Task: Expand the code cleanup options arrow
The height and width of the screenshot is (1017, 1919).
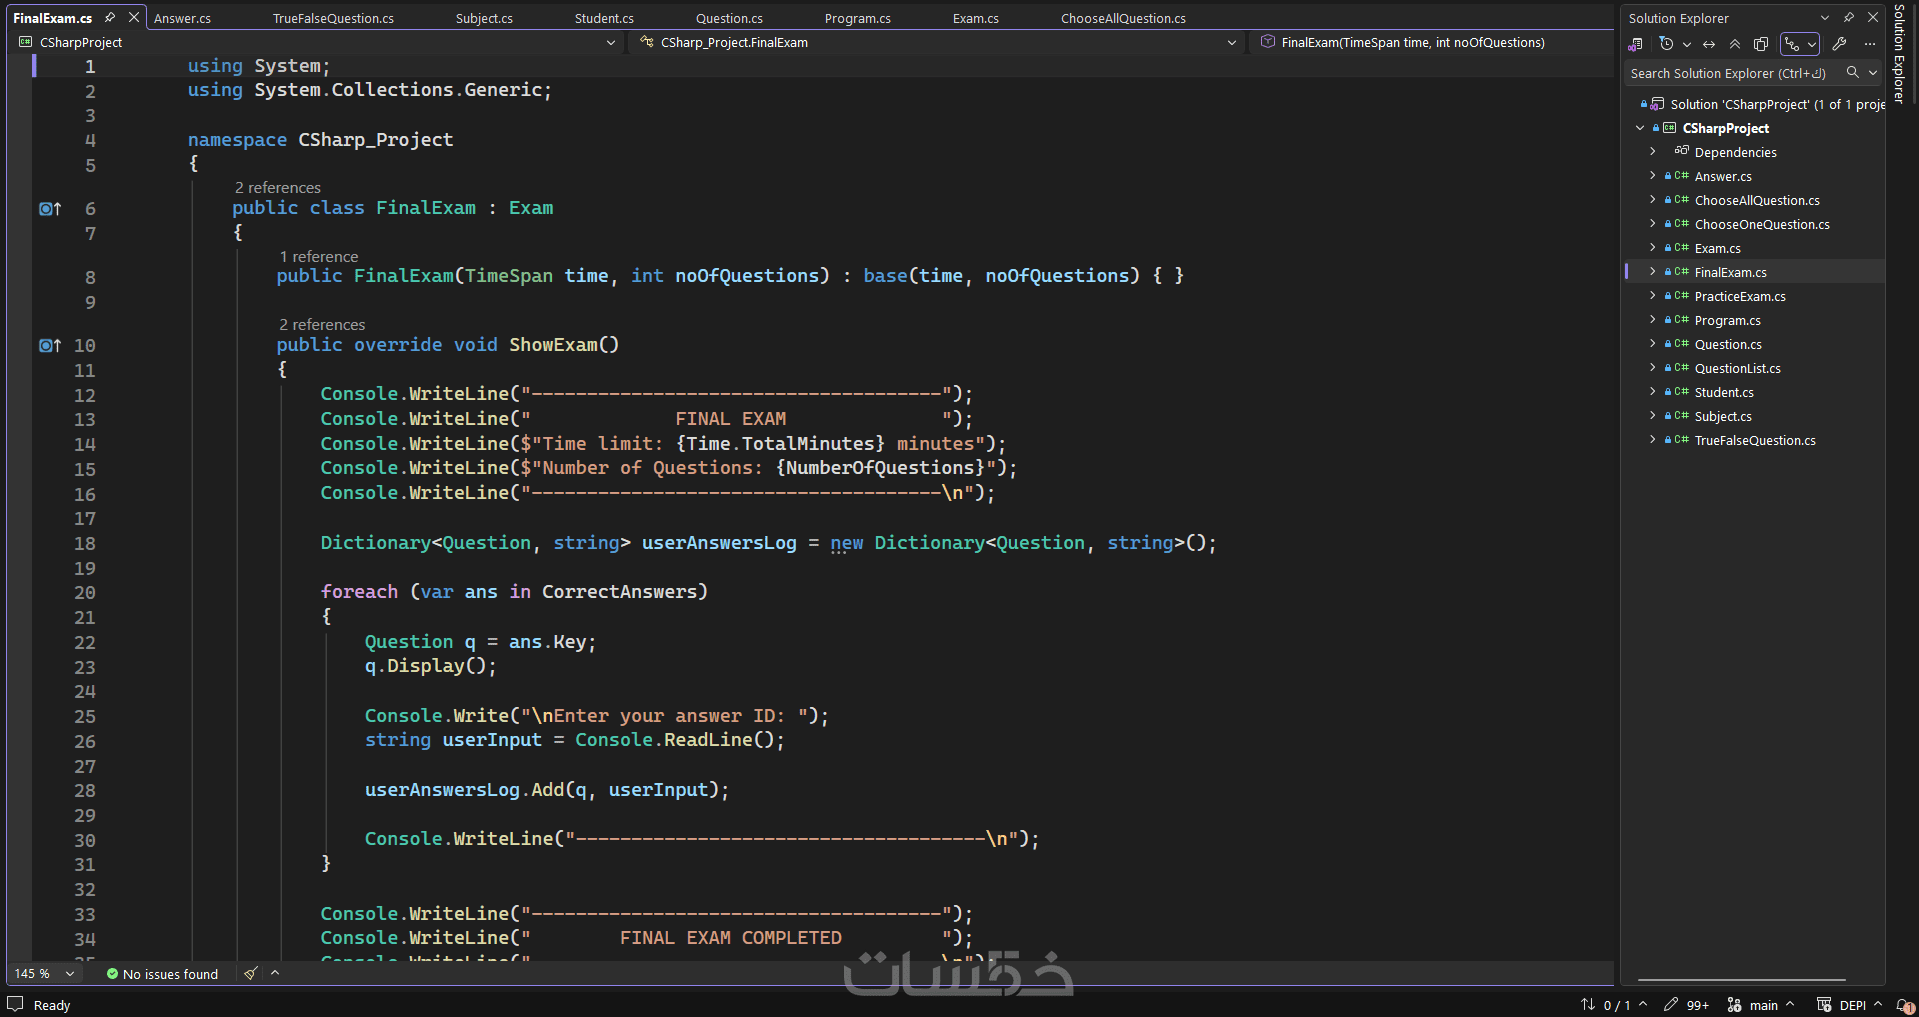Action: pyautogui.click(x=275, y=973)
